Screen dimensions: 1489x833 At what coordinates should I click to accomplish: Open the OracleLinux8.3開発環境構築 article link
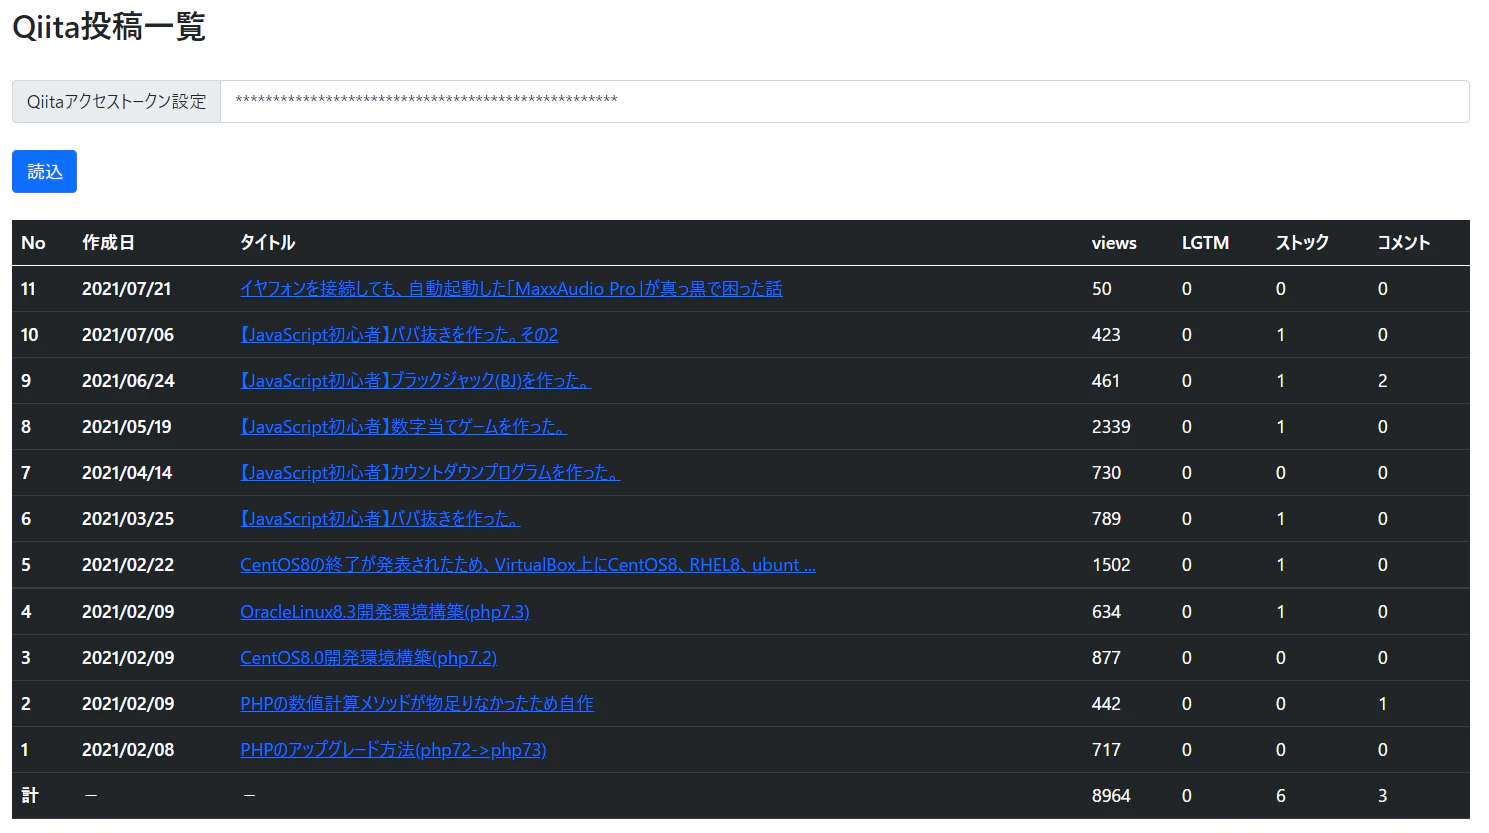[x=385, y=612]
